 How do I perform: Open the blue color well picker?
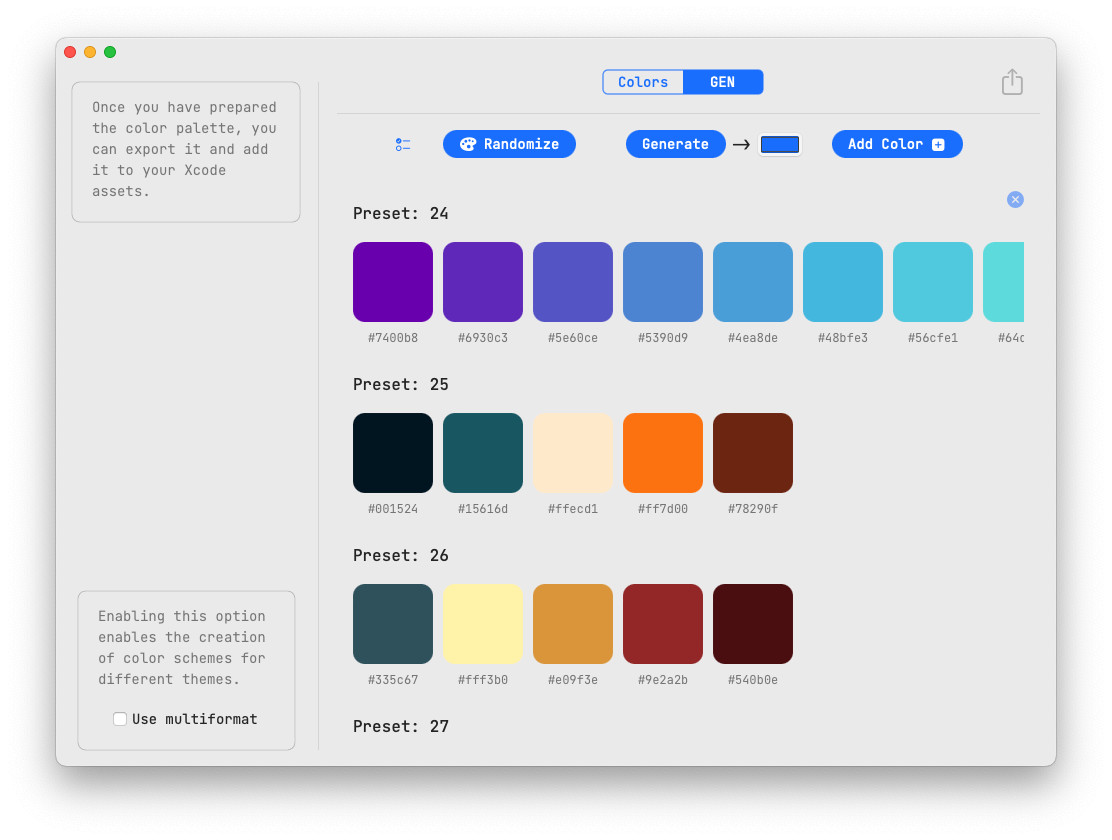tap(779, 144)
